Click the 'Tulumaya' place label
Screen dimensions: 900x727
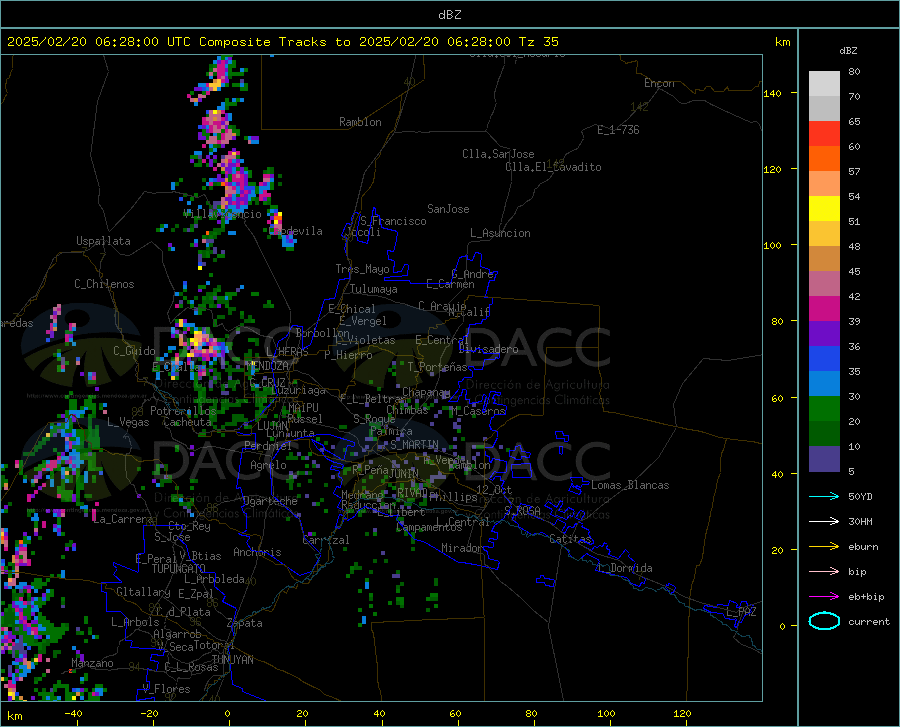(x=374, y=289)
